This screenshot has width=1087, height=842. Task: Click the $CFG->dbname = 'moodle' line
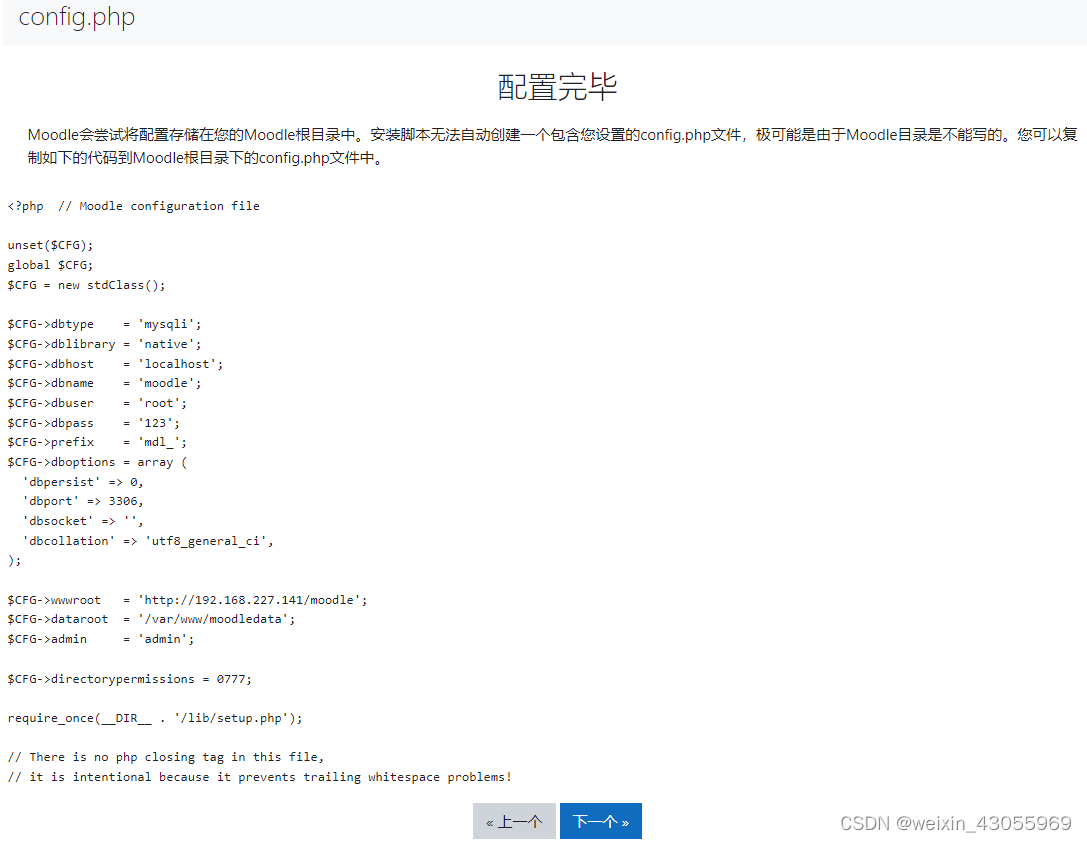105,383
